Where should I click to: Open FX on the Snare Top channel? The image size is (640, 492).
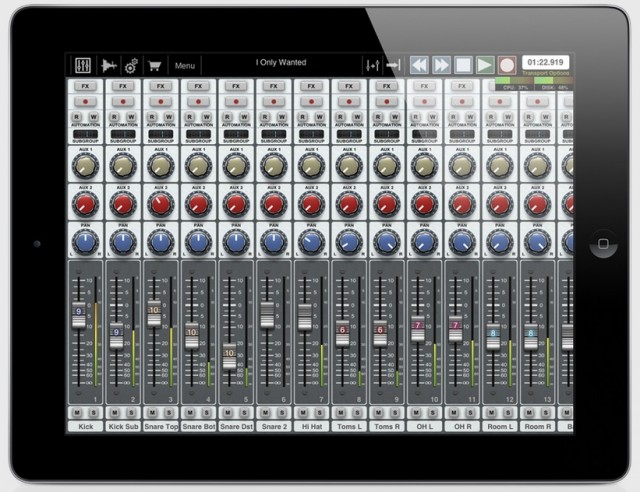(161, 86)
